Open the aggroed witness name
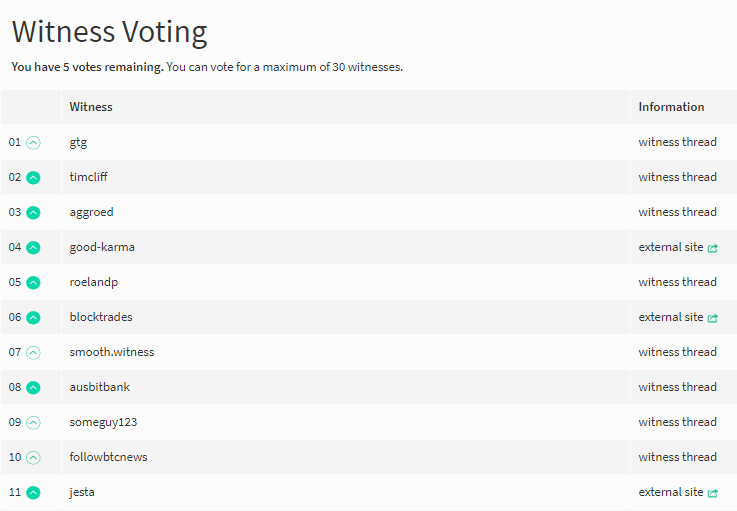Screen dimensions: 737x511 coord(91,212)
